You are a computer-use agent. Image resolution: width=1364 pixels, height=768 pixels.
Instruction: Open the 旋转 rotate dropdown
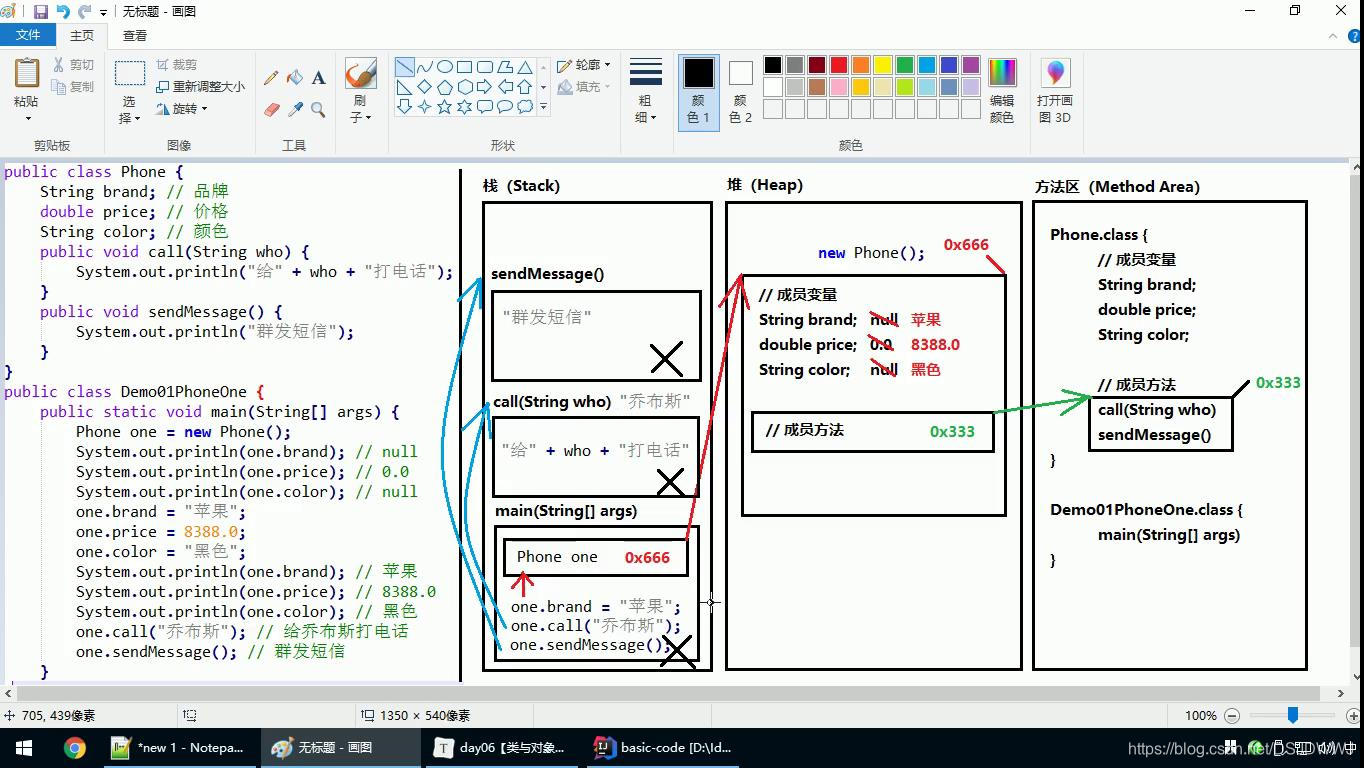click(x=183, y=109)
